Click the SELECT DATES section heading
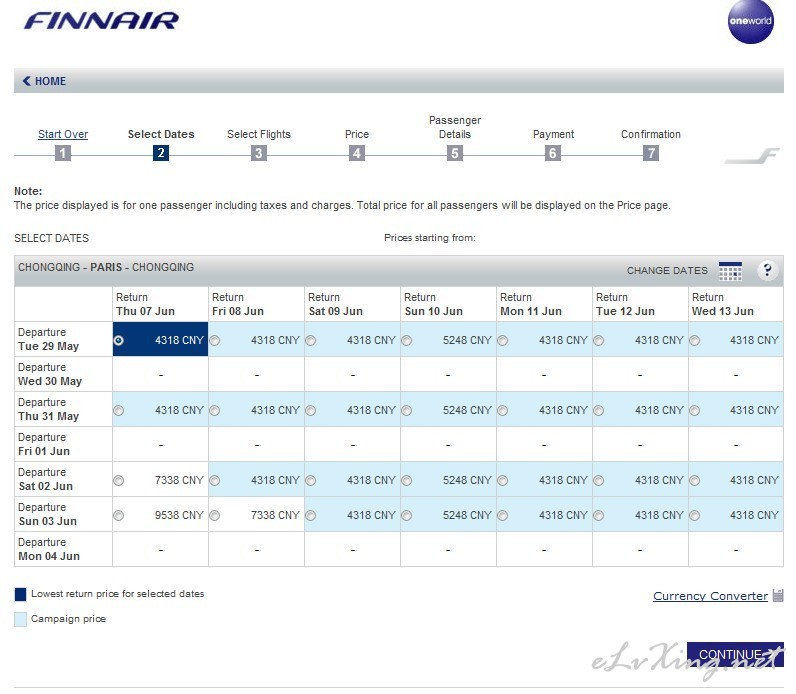796x694 pixels. pyautogui.click(x=51, y=238)
